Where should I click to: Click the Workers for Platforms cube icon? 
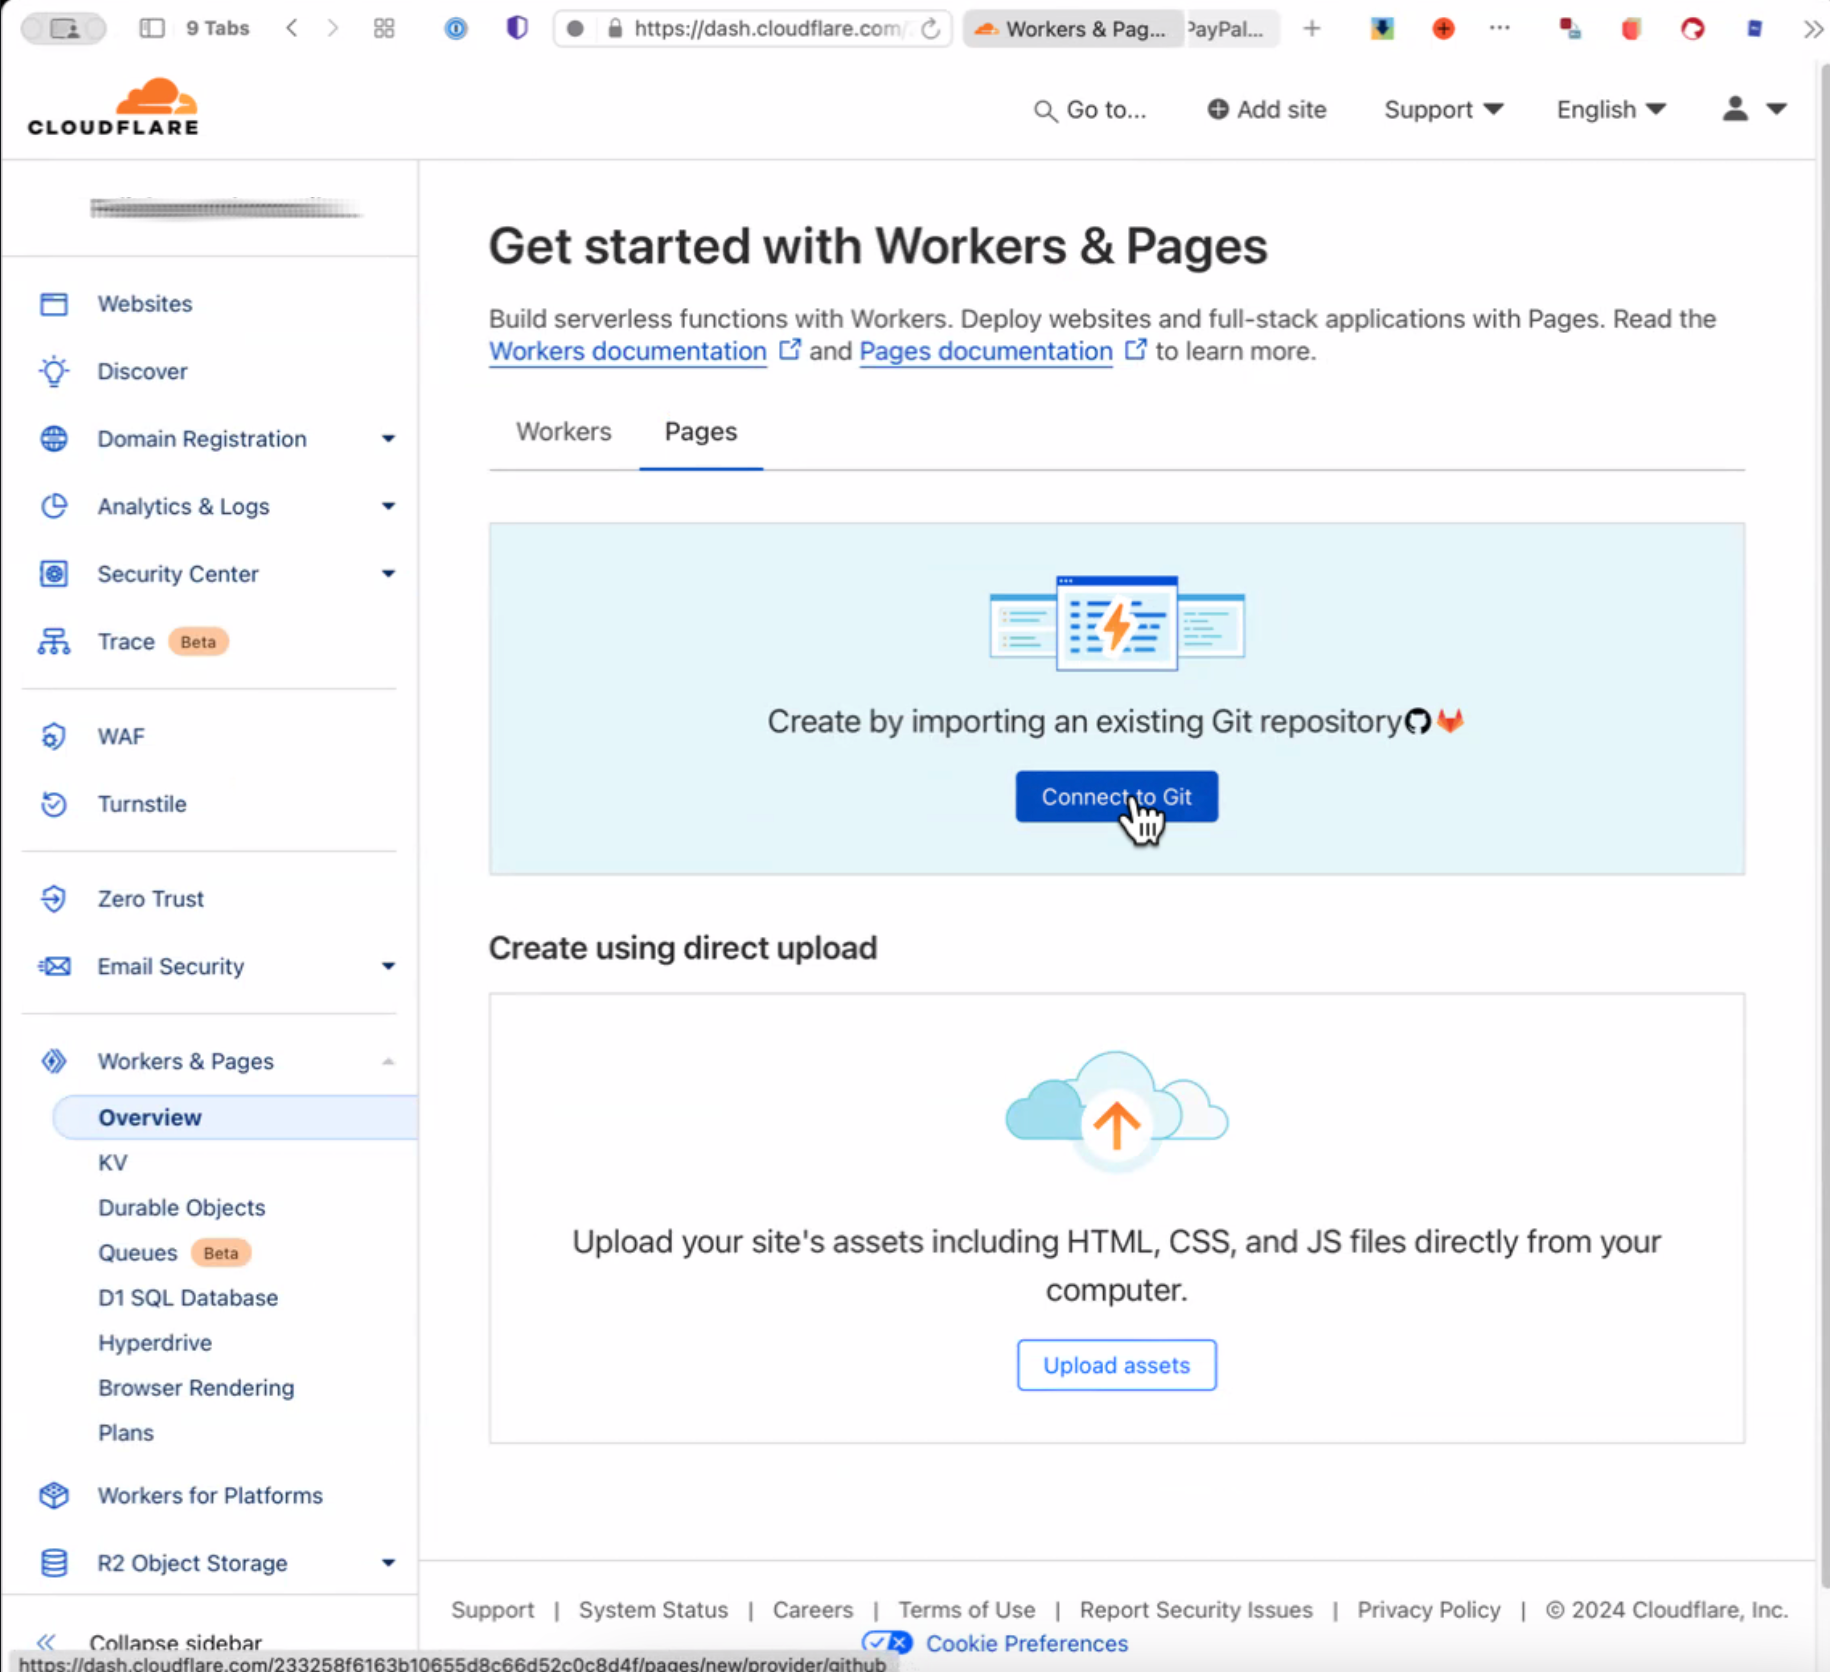click(54, 1496)
